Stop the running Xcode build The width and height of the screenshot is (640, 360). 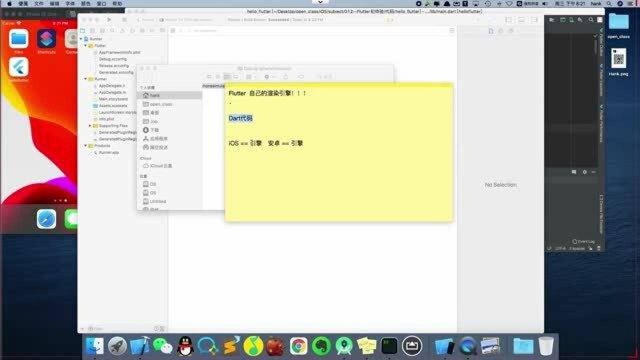click(x=124, y=20)
